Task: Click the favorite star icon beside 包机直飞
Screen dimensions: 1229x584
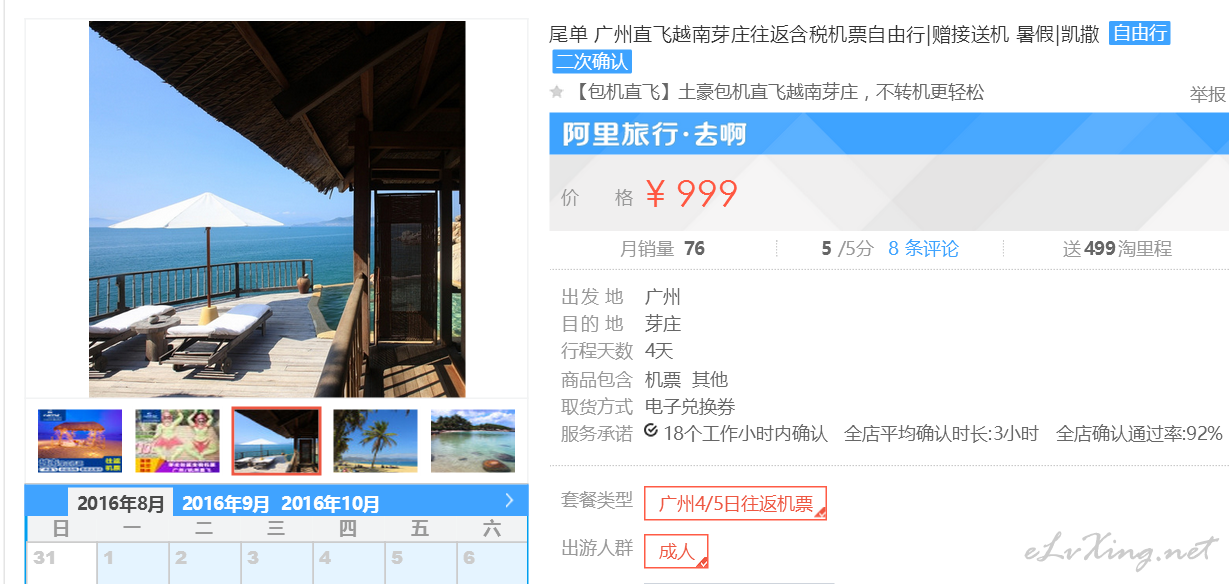Action: 557,92
